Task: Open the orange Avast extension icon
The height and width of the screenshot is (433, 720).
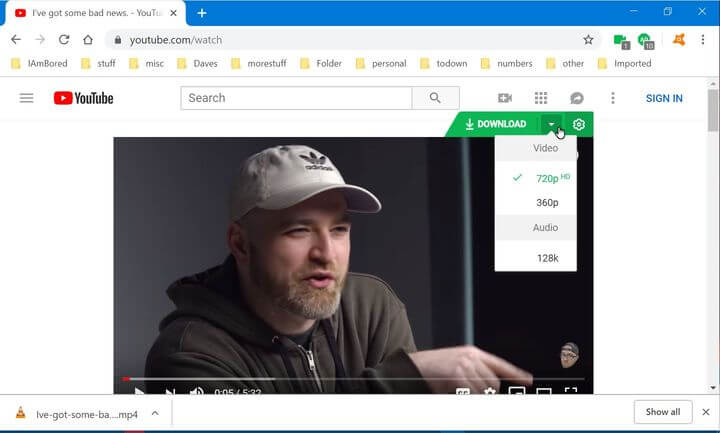Action: 679,40
